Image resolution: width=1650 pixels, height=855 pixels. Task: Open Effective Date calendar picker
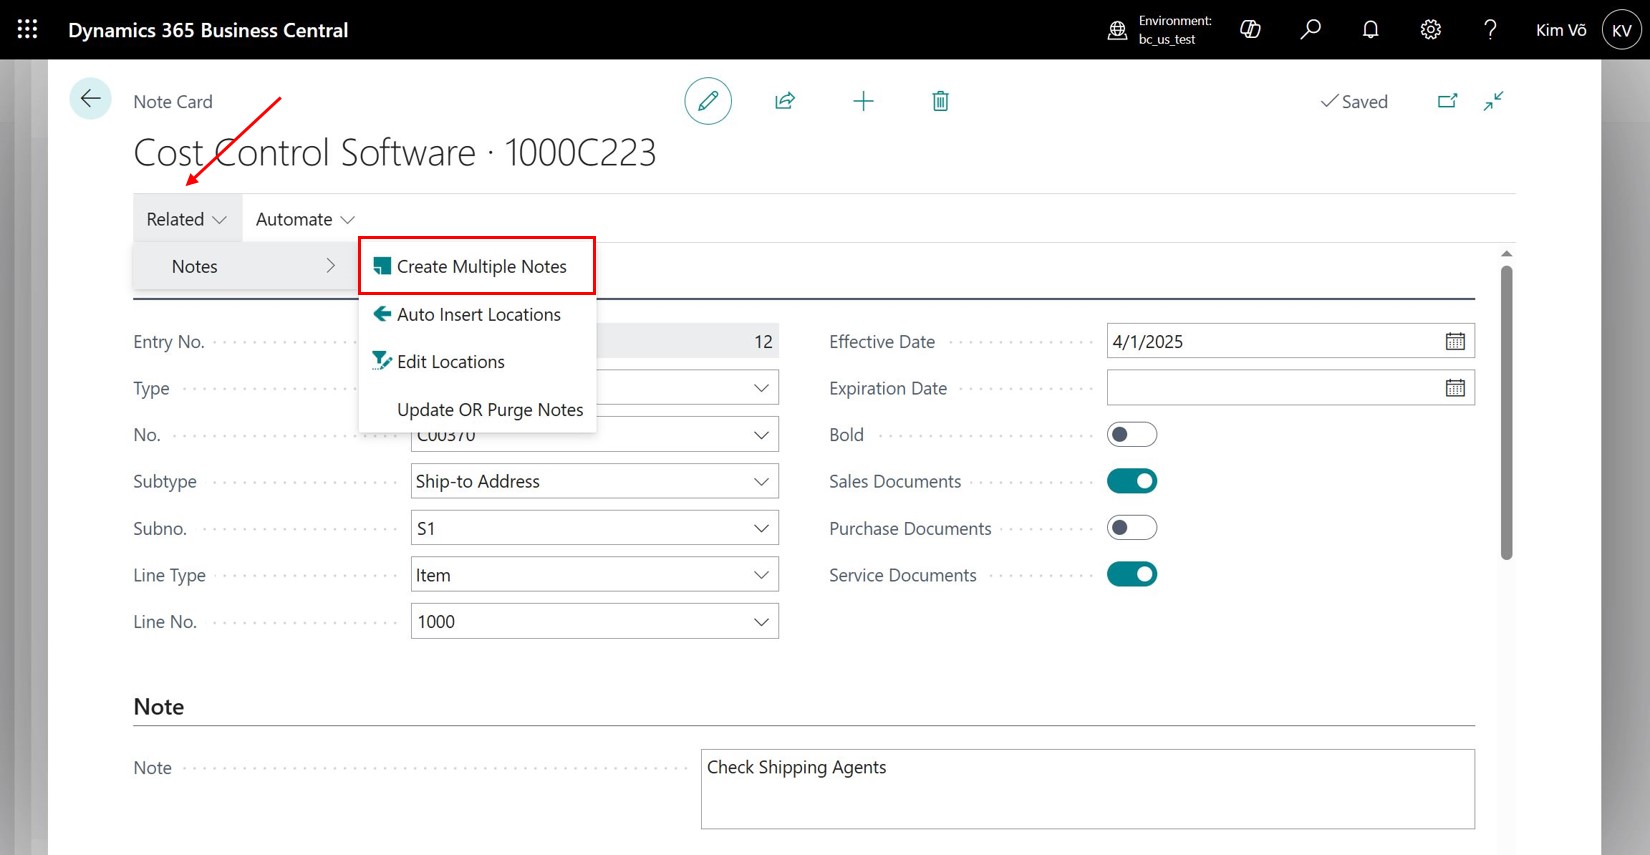(1455, 342)
